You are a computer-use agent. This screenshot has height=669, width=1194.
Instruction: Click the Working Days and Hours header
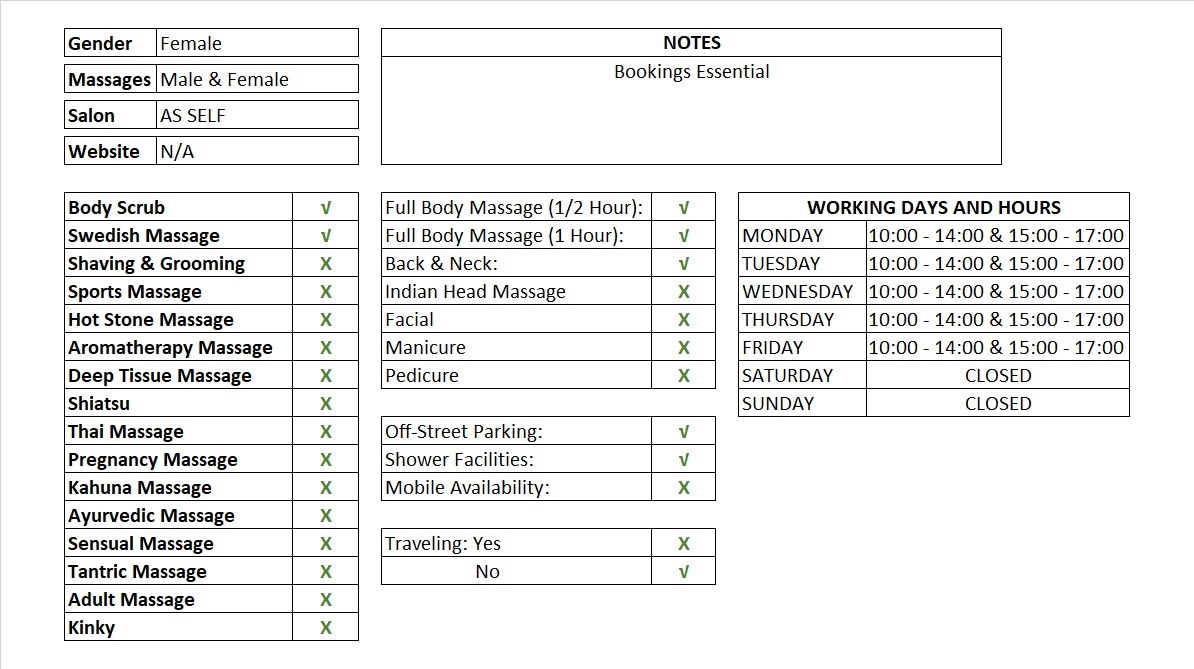(x=933, y=208)
